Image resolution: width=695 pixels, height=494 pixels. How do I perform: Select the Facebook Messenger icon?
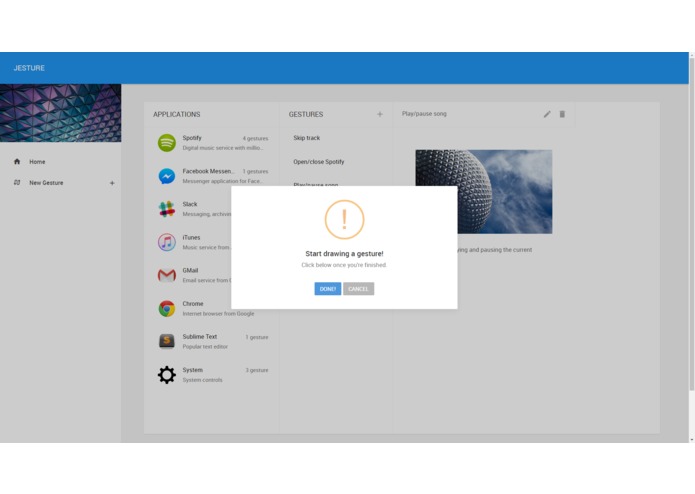click(x=167, y=176)
